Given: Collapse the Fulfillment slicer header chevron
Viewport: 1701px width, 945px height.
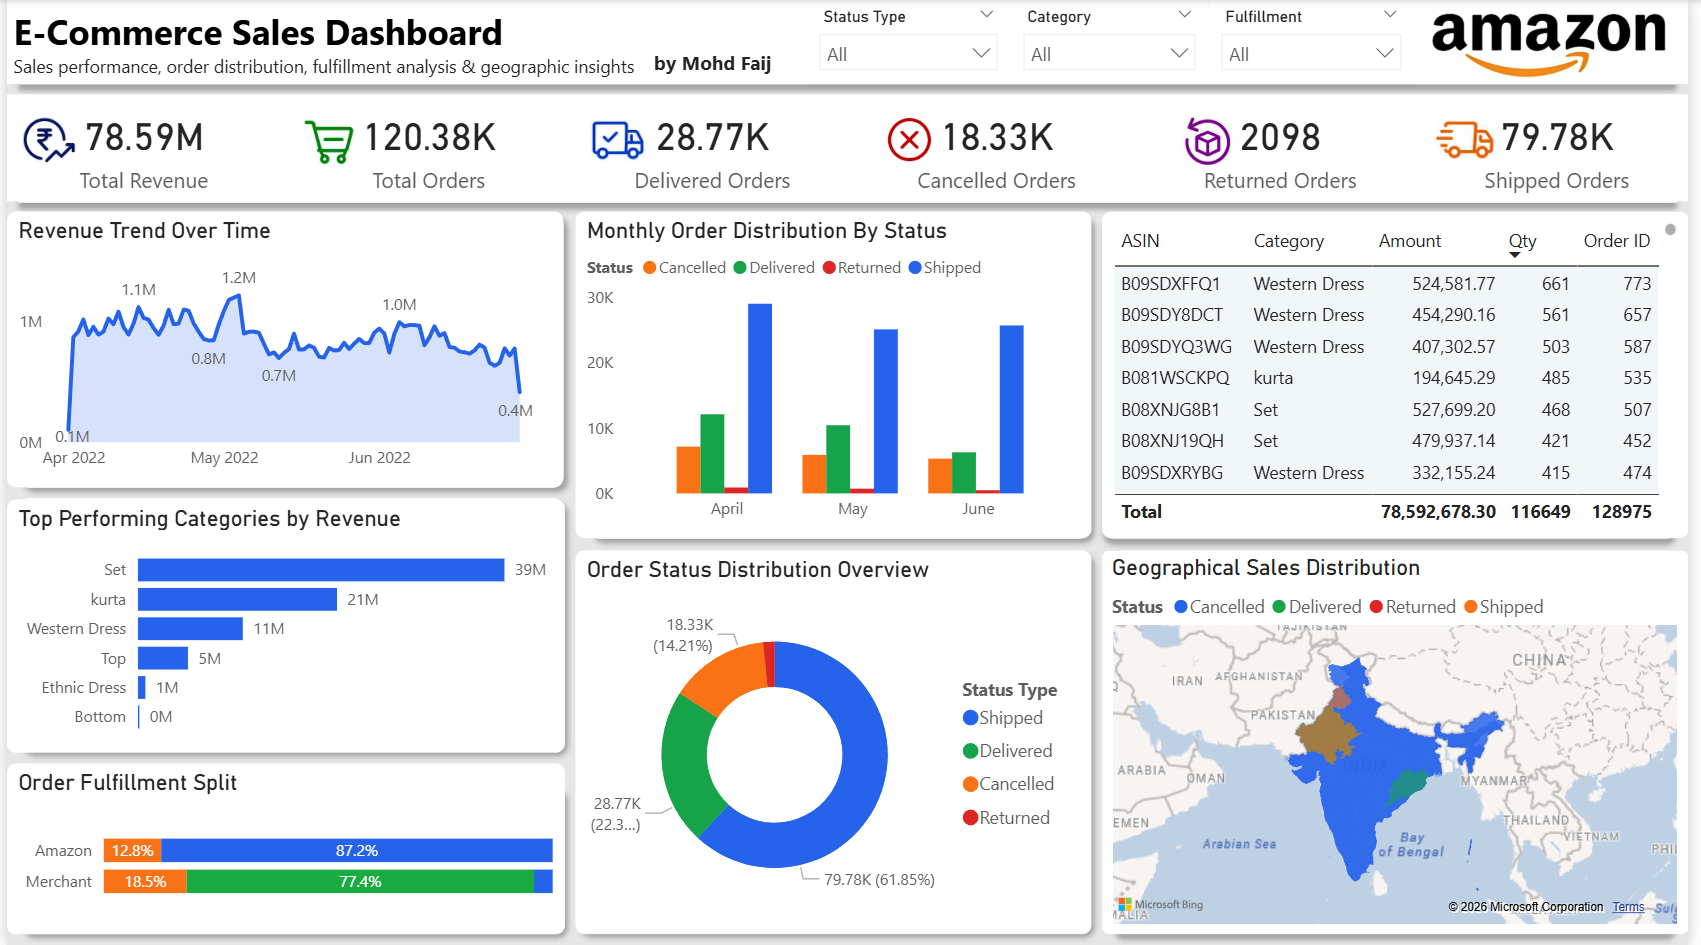Looking at the screenshot, I should click(x=1389, y=15).
